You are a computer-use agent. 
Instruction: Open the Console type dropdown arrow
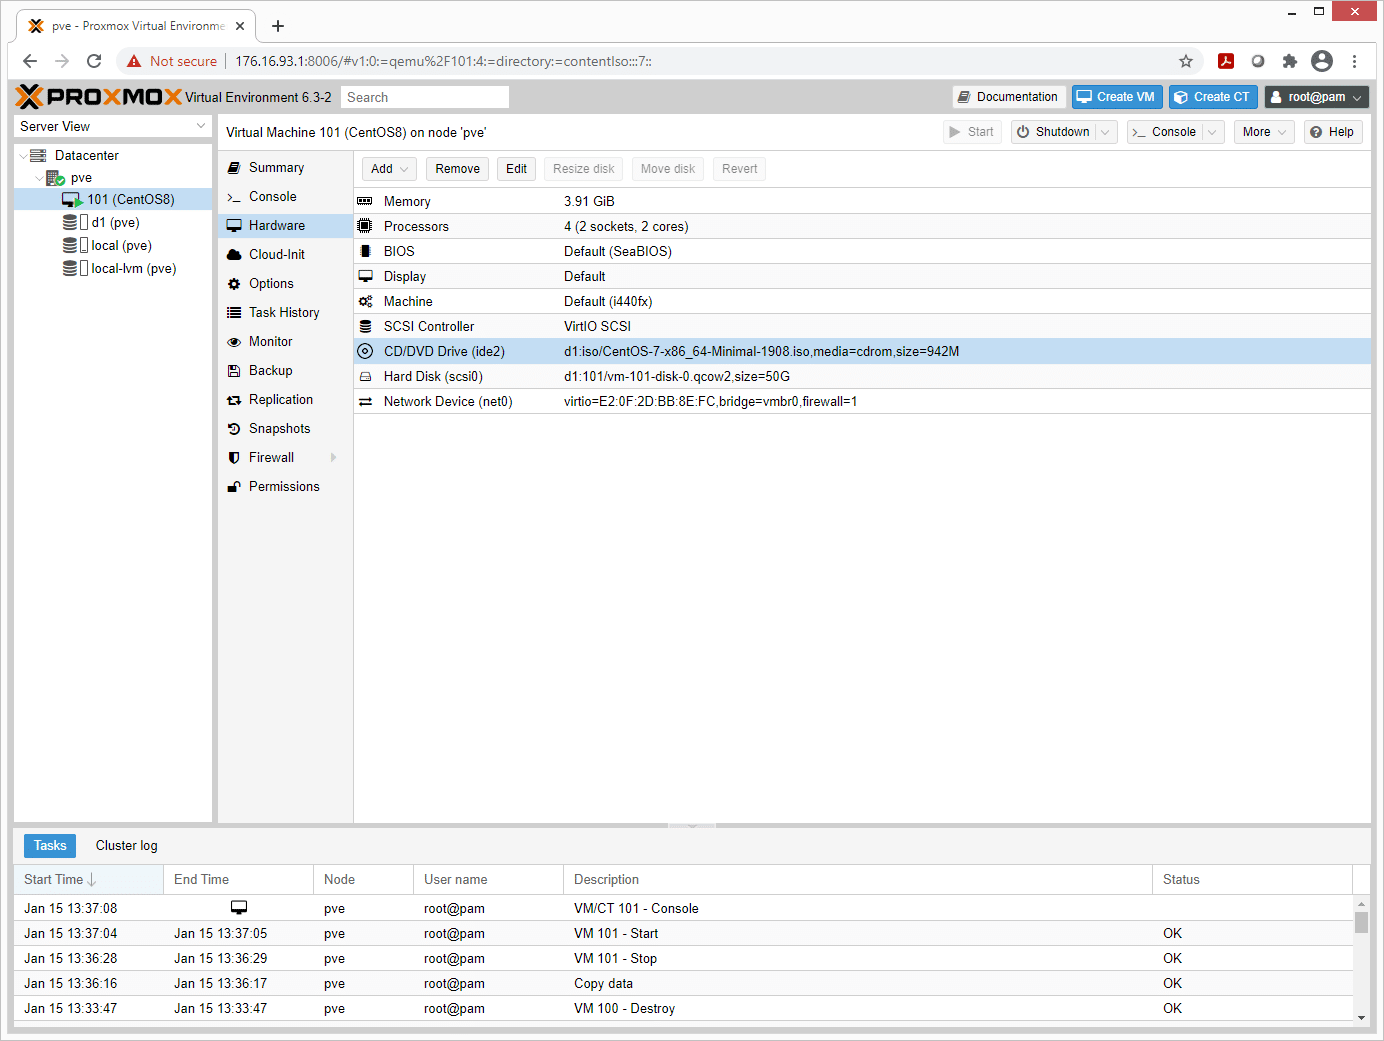click(1213, 132)
